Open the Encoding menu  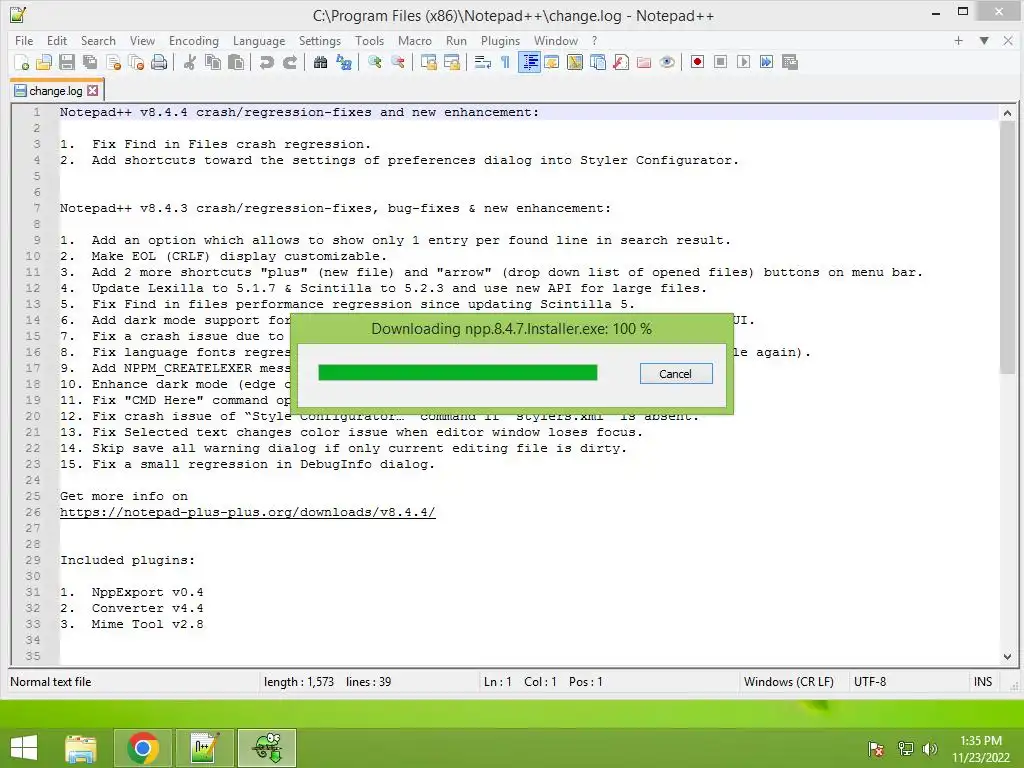(193, 40)
